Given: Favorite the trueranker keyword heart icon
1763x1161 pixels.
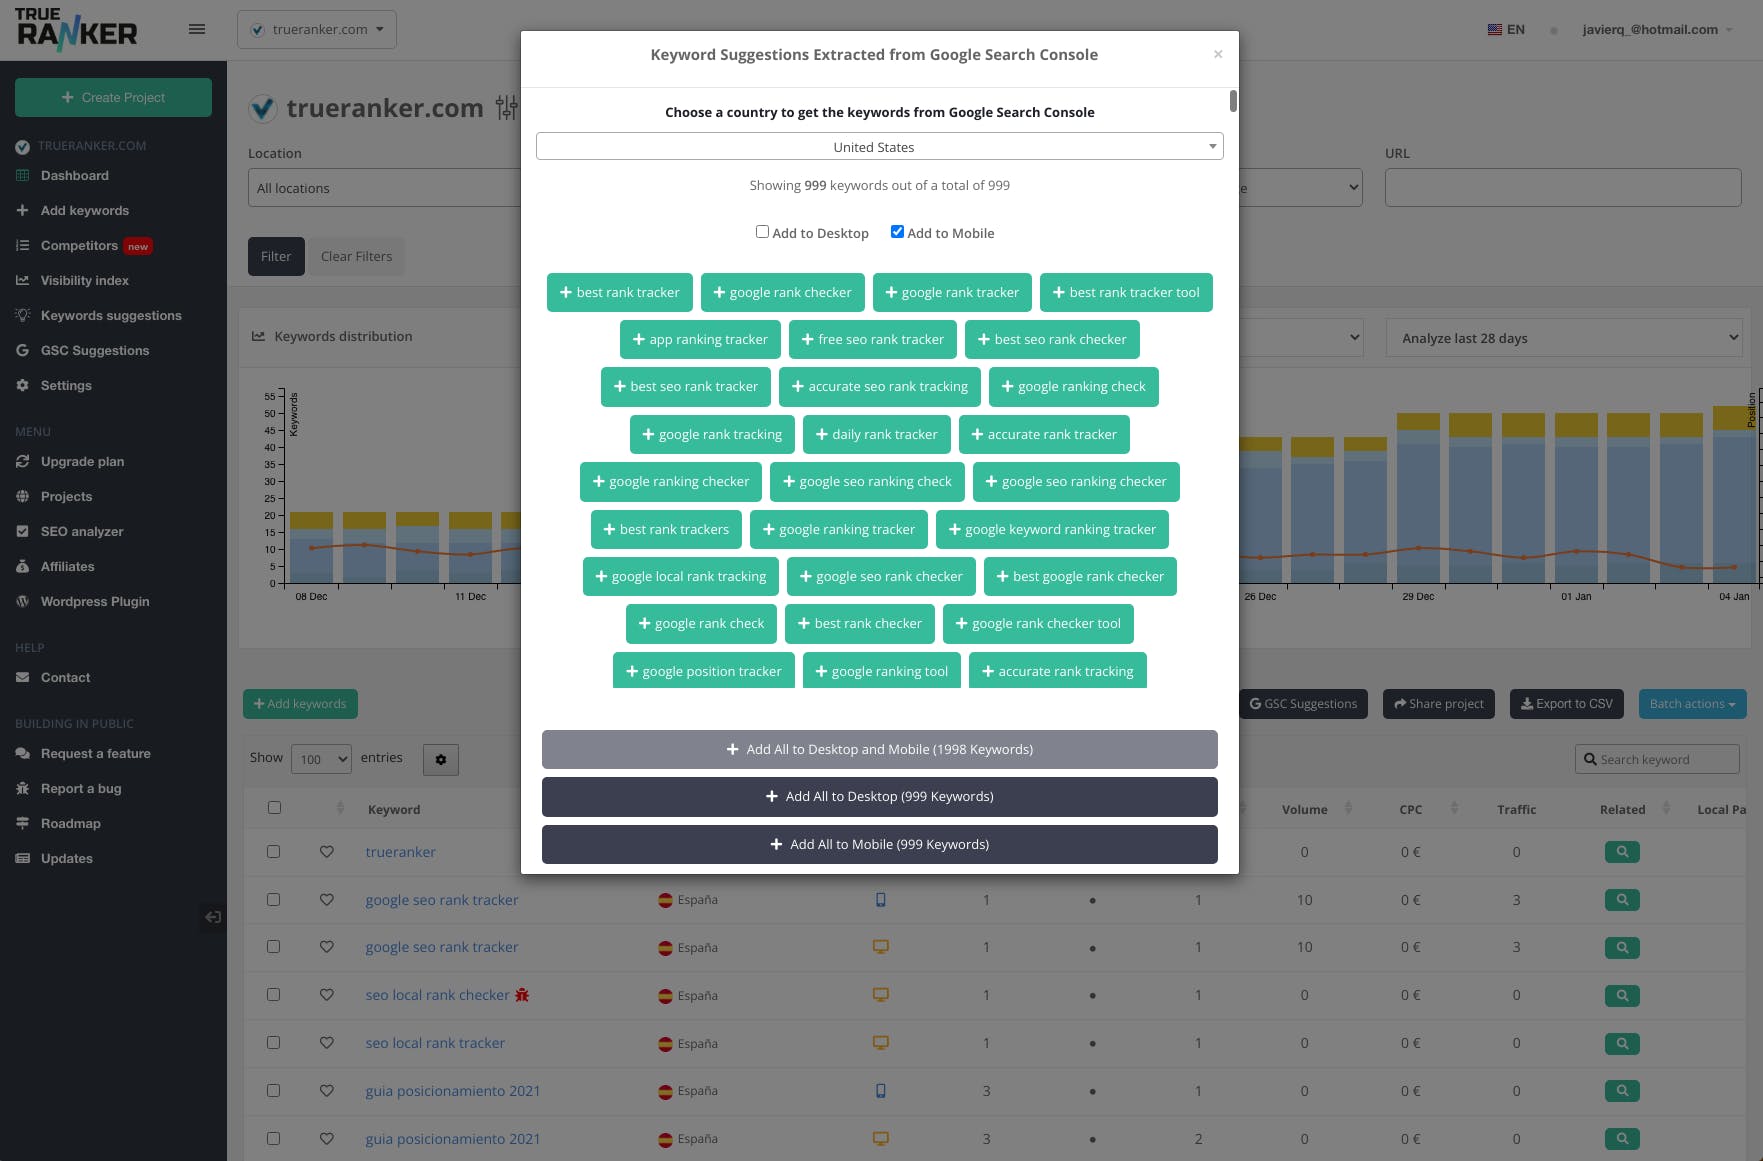Looking at the screenshot, I should click(327, 852).
